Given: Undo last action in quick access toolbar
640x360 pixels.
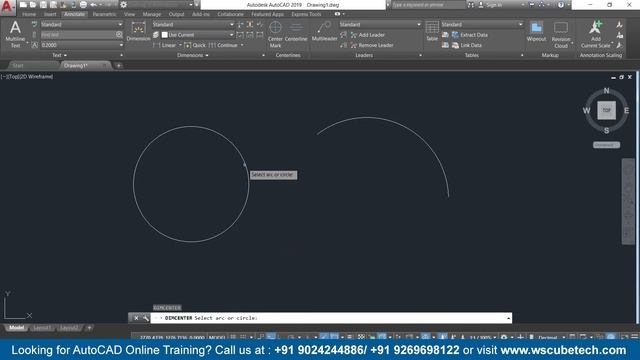Looking at the screenshot, I should point(93,5).
